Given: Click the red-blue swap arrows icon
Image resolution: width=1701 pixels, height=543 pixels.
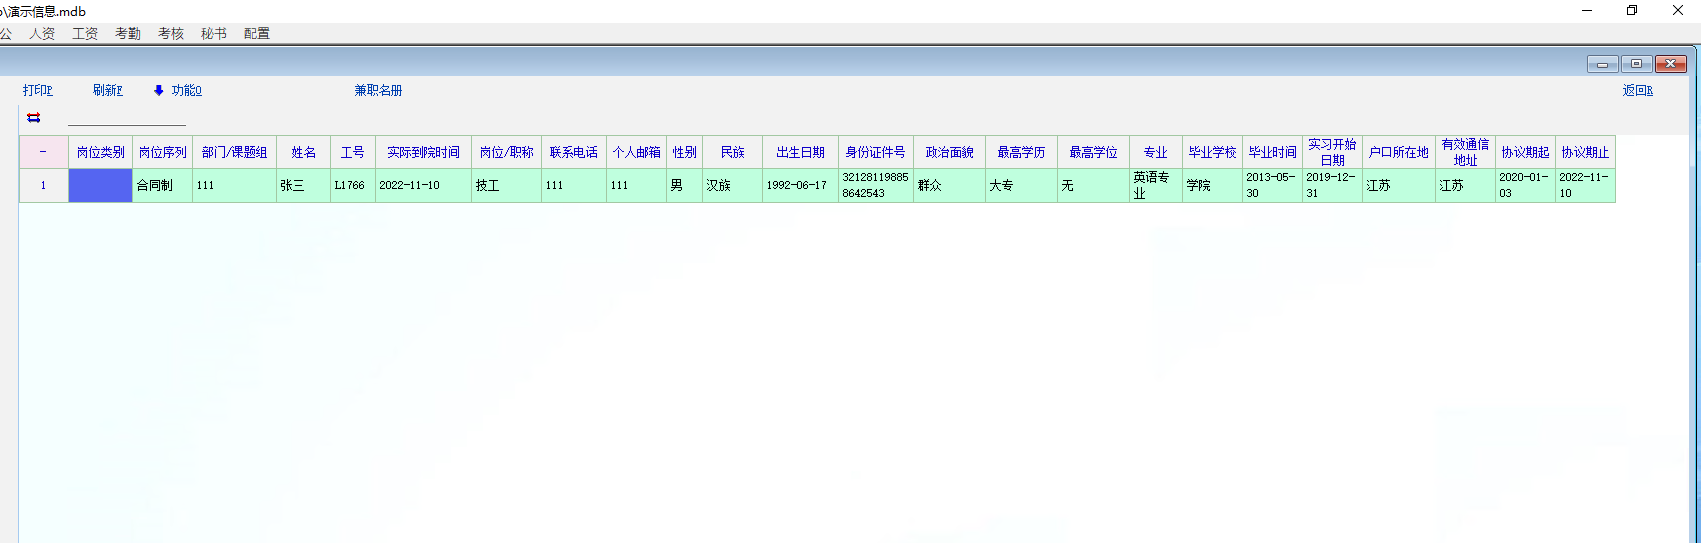Looking at the screenshot, I should tap(34, 118).
